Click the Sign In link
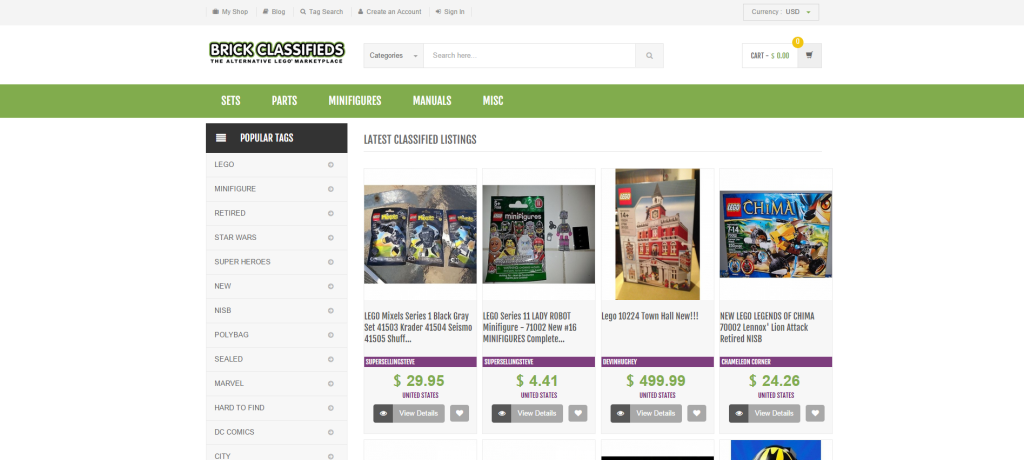 450,12
